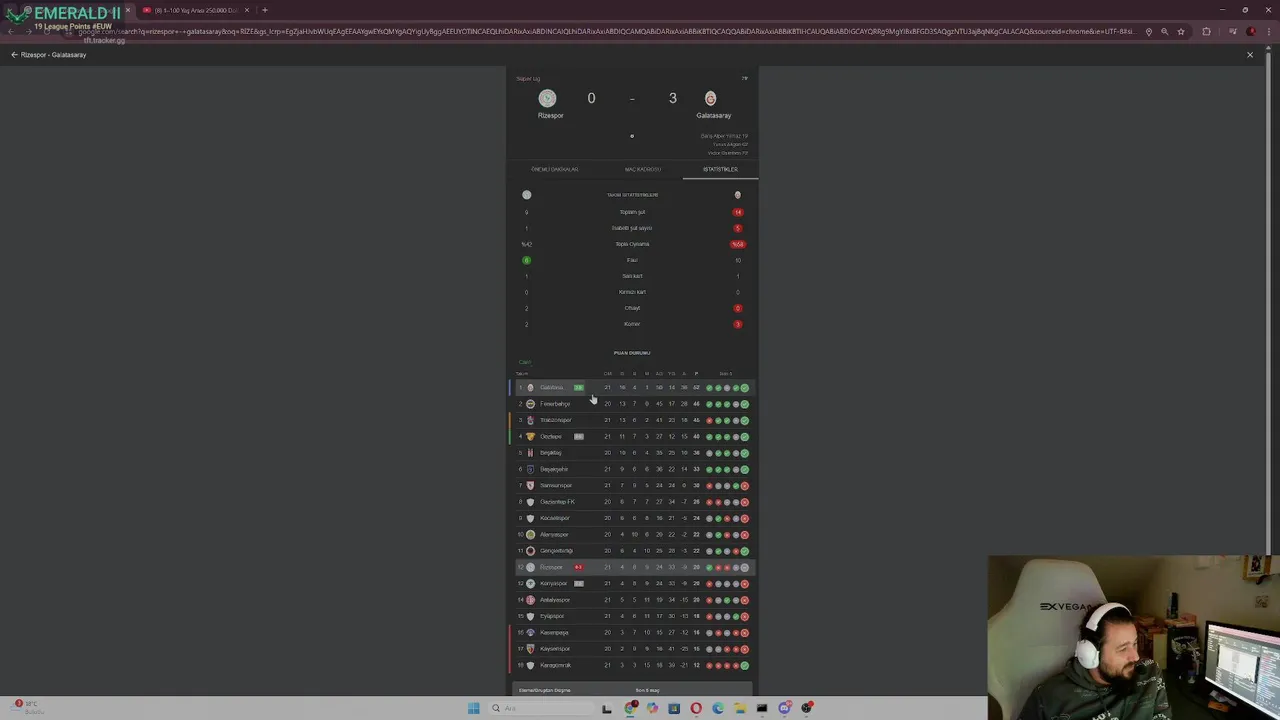
Task: Click the Toplam şut statistic label
Action: 632,212
